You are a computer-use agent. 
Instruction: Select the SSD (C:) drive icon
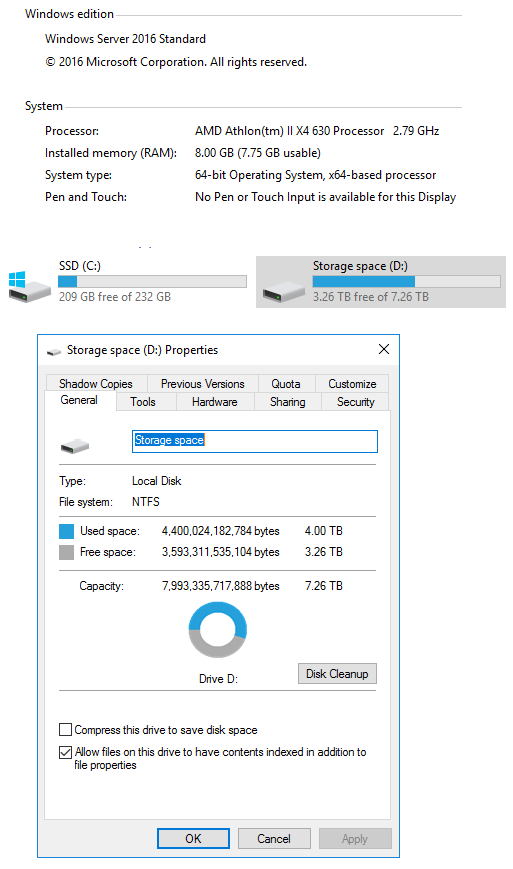[29, 286]
